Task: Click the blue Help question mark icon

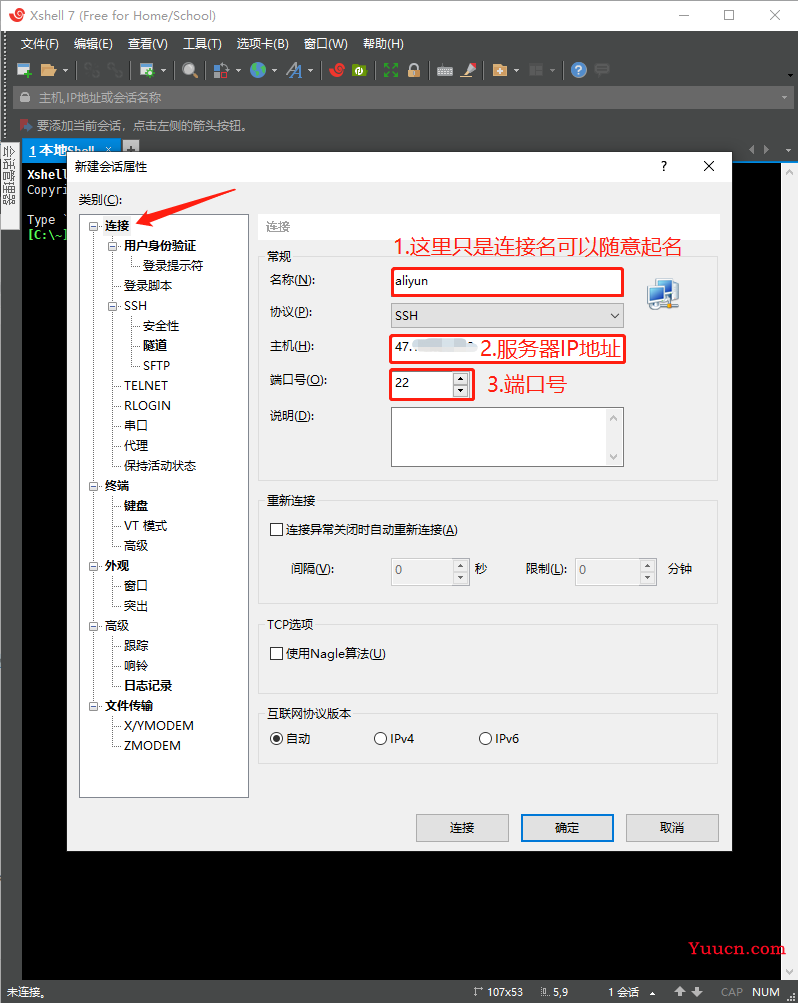Action: click(579, 70)
